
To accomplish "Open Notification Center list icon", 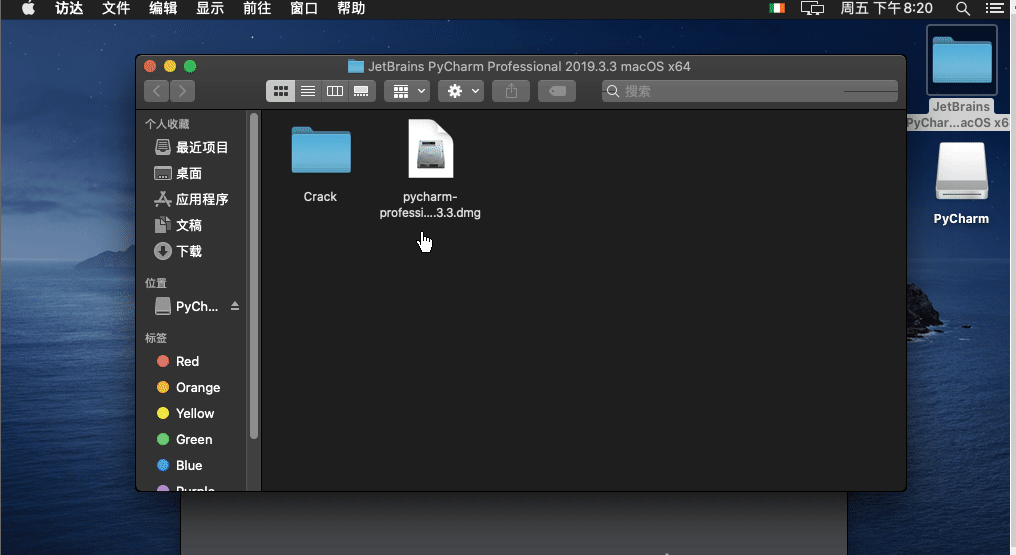I will click(995, 8).
